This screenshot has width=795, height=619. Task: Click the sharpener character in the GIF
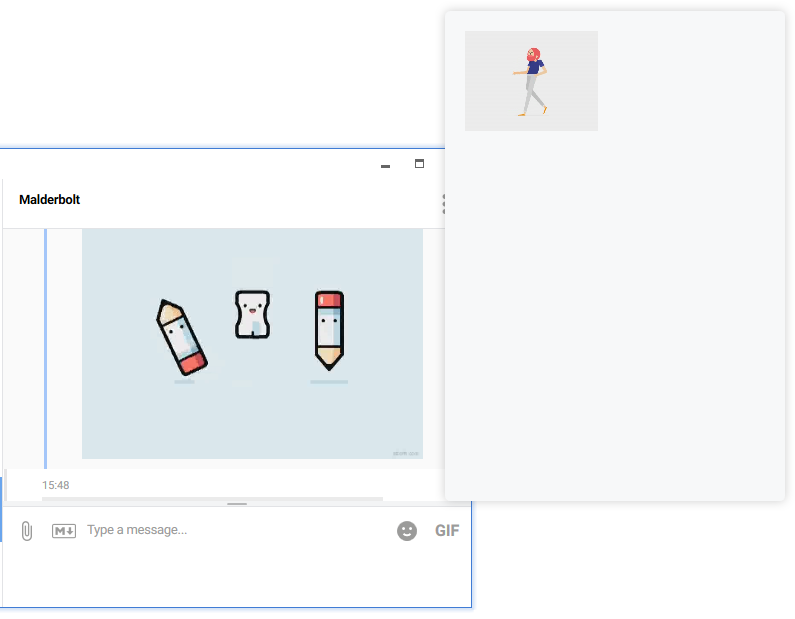click(x=252, y=314)
